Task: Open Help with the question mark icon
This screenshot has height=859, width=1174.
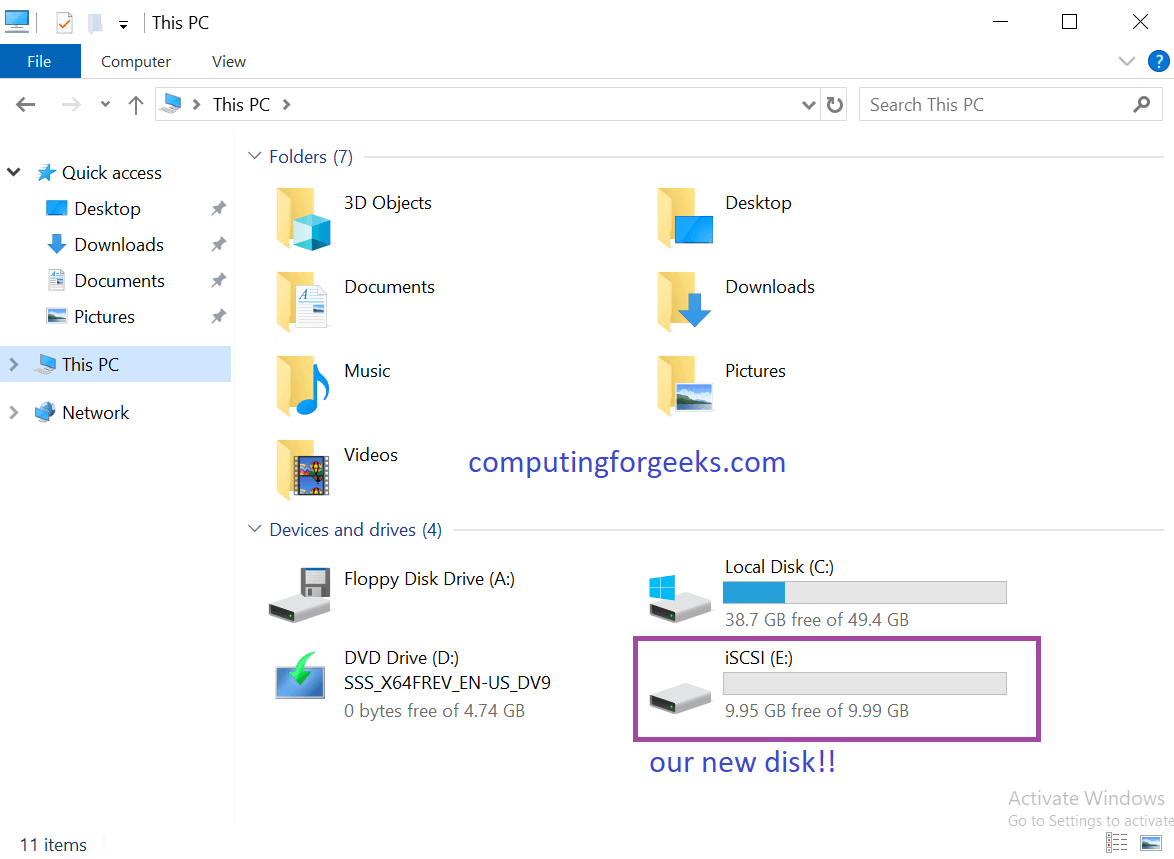Action: (x=1158, y=61)
